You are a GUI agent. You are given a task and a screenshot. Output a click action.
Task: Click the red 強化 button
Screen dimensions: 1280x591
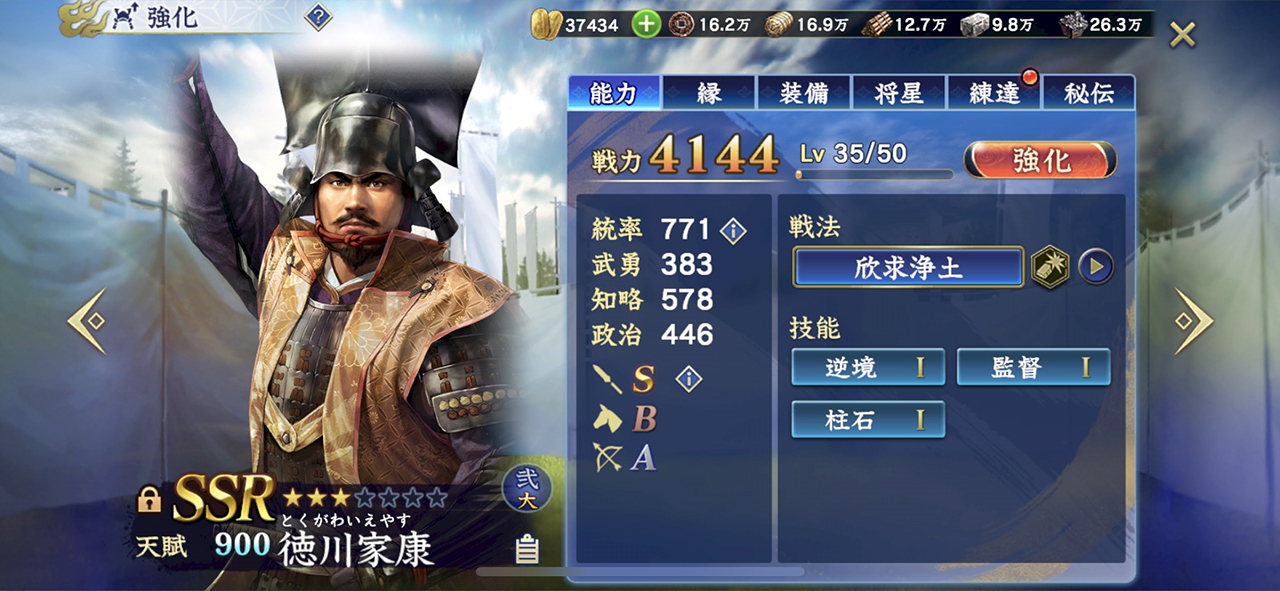tap(1041, 160)
